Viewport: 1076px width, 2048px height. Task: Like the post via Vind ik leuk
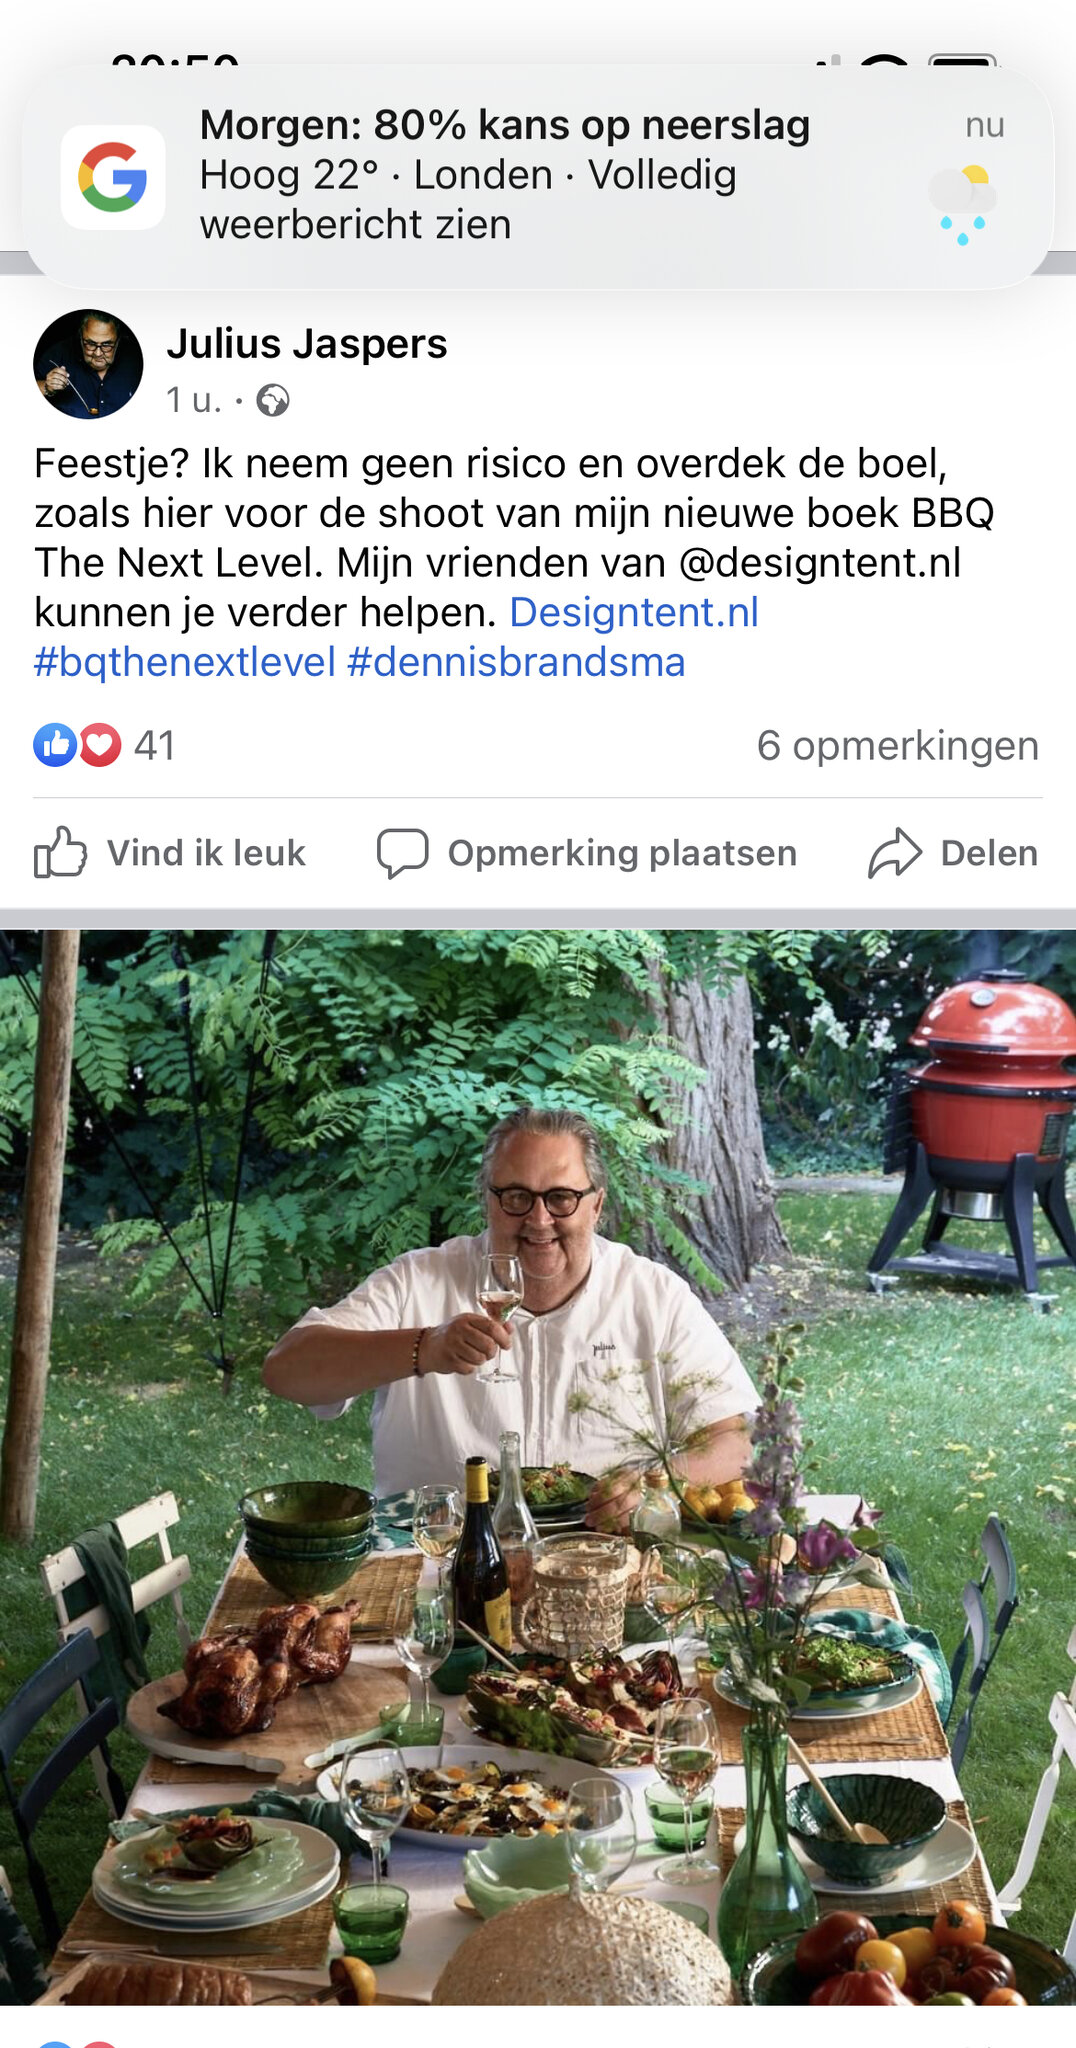point(170,852)
